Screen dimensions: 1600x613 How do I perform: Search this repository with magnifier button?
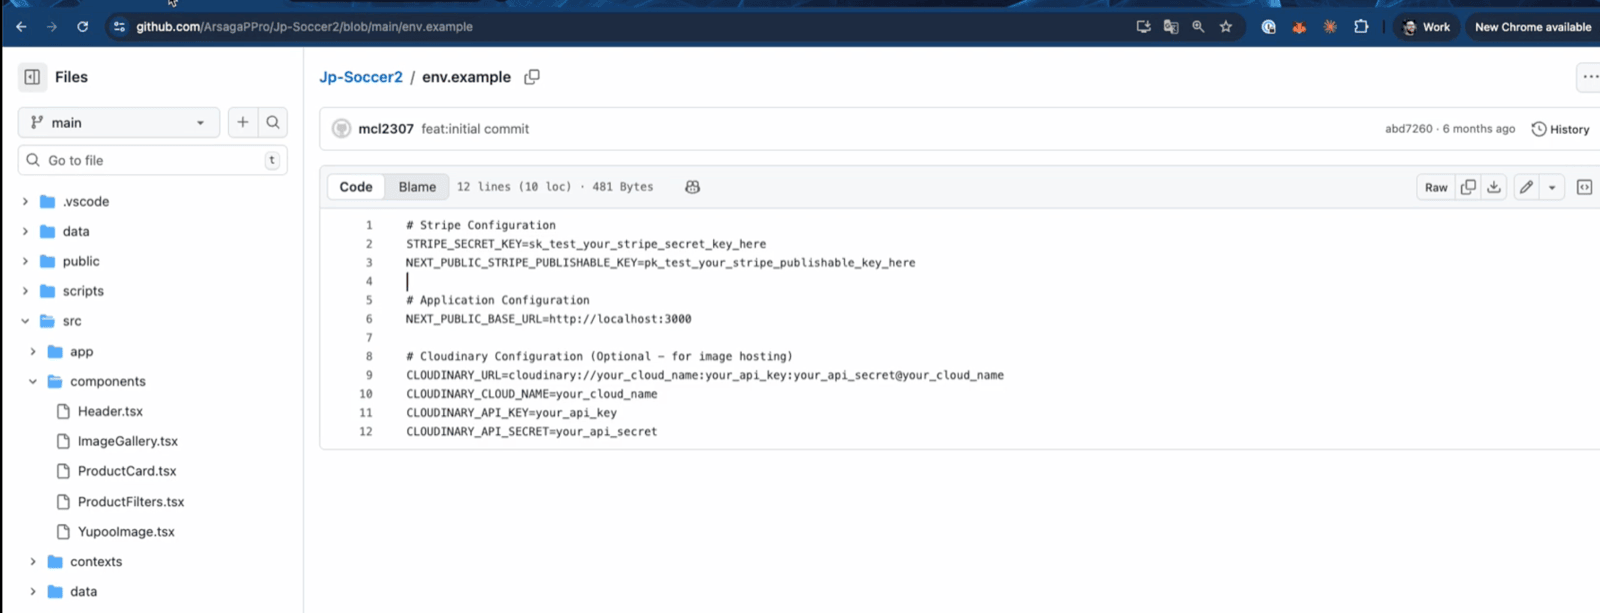(x=273, y=122)
